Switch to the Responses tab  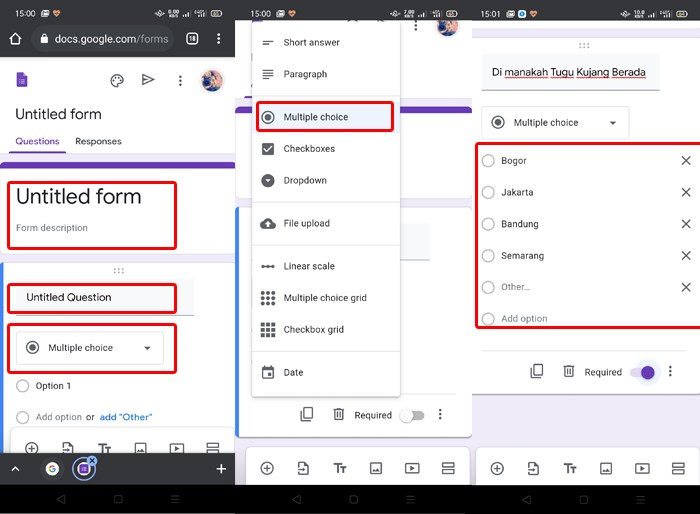point(98,142)
